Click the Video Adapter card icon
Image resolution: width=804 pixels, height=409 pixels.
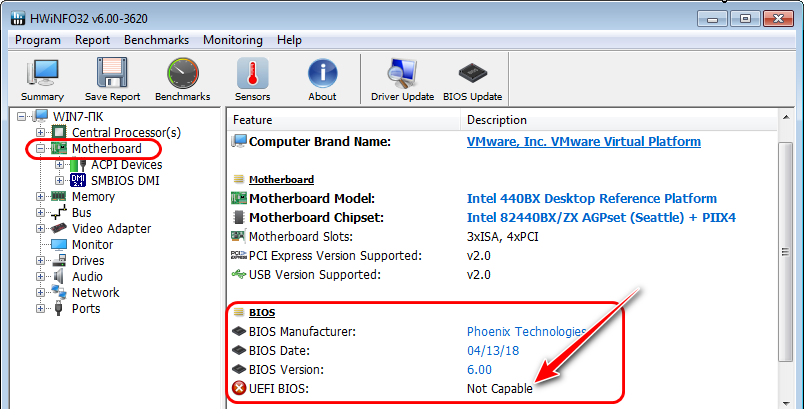pos(58,229)
